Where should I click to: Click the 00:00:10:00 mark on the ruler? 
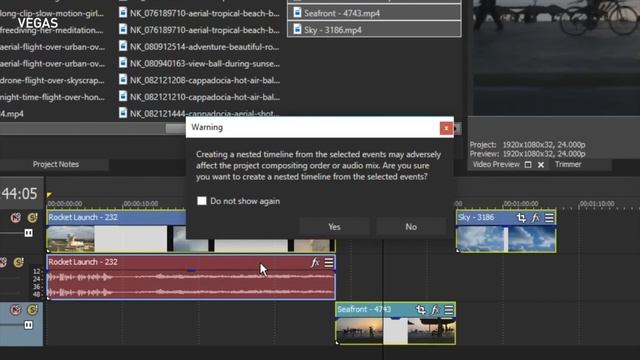[140, 203]
